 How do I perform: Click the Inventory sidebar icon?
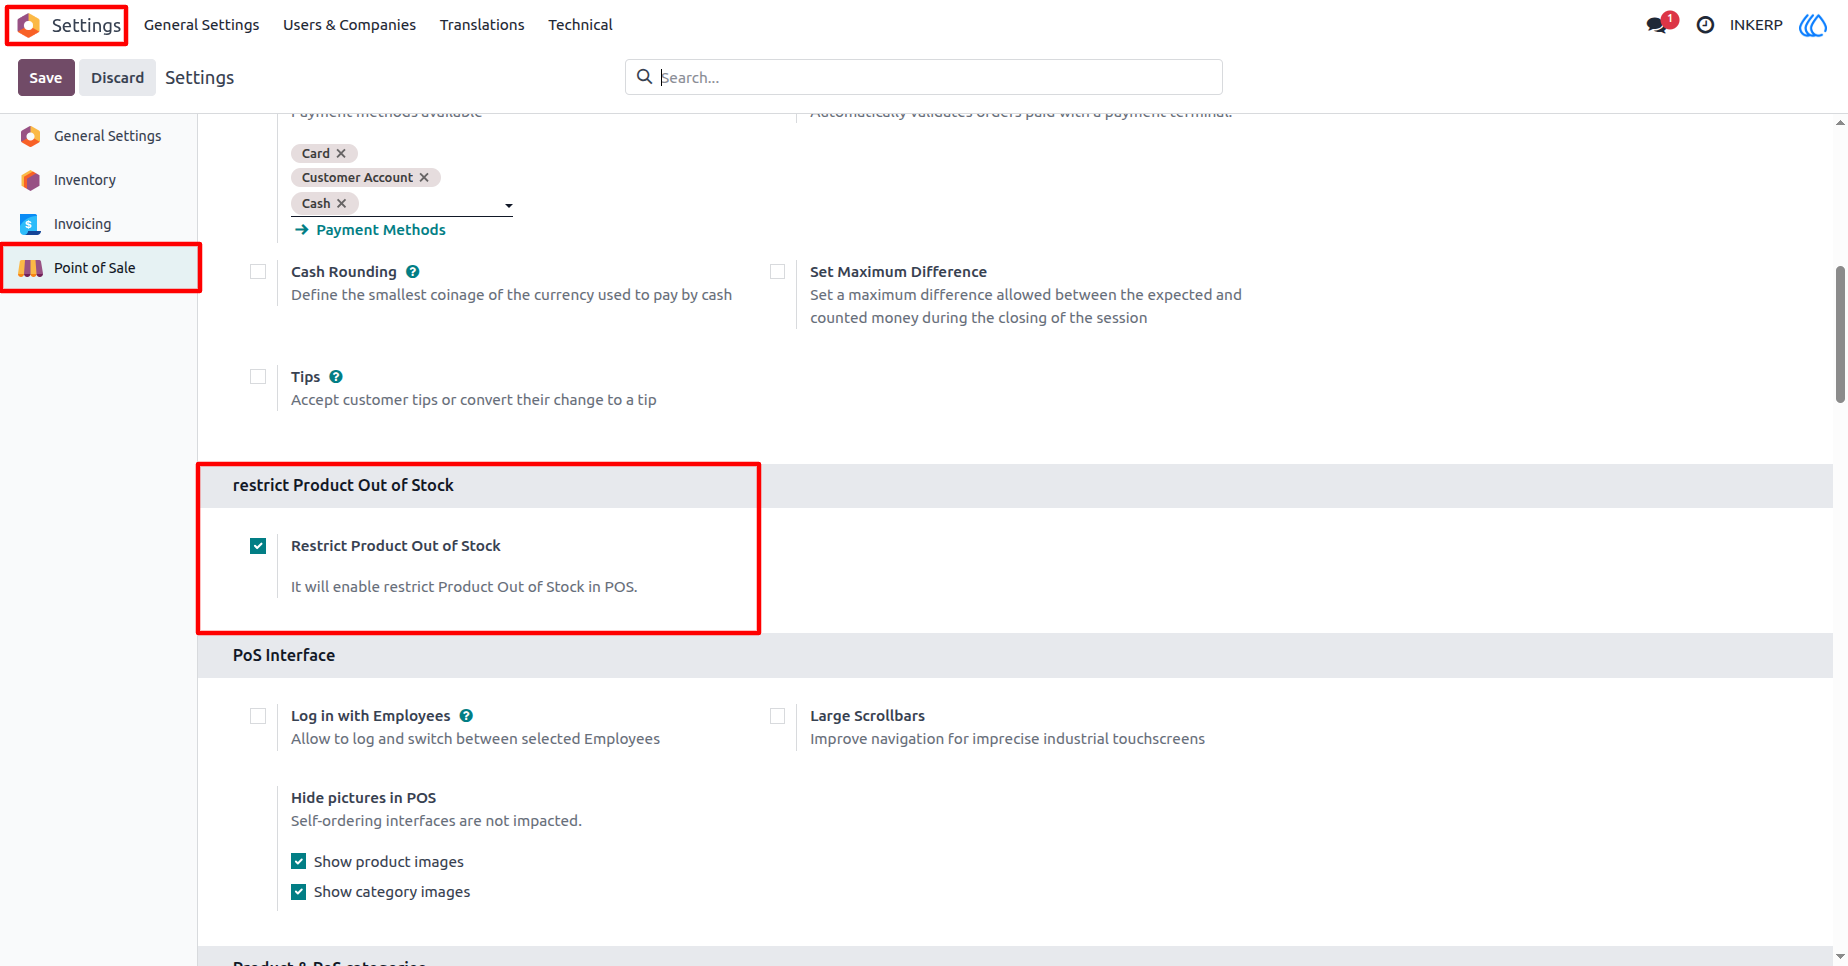pyautogui.click(x=30, y=180)
